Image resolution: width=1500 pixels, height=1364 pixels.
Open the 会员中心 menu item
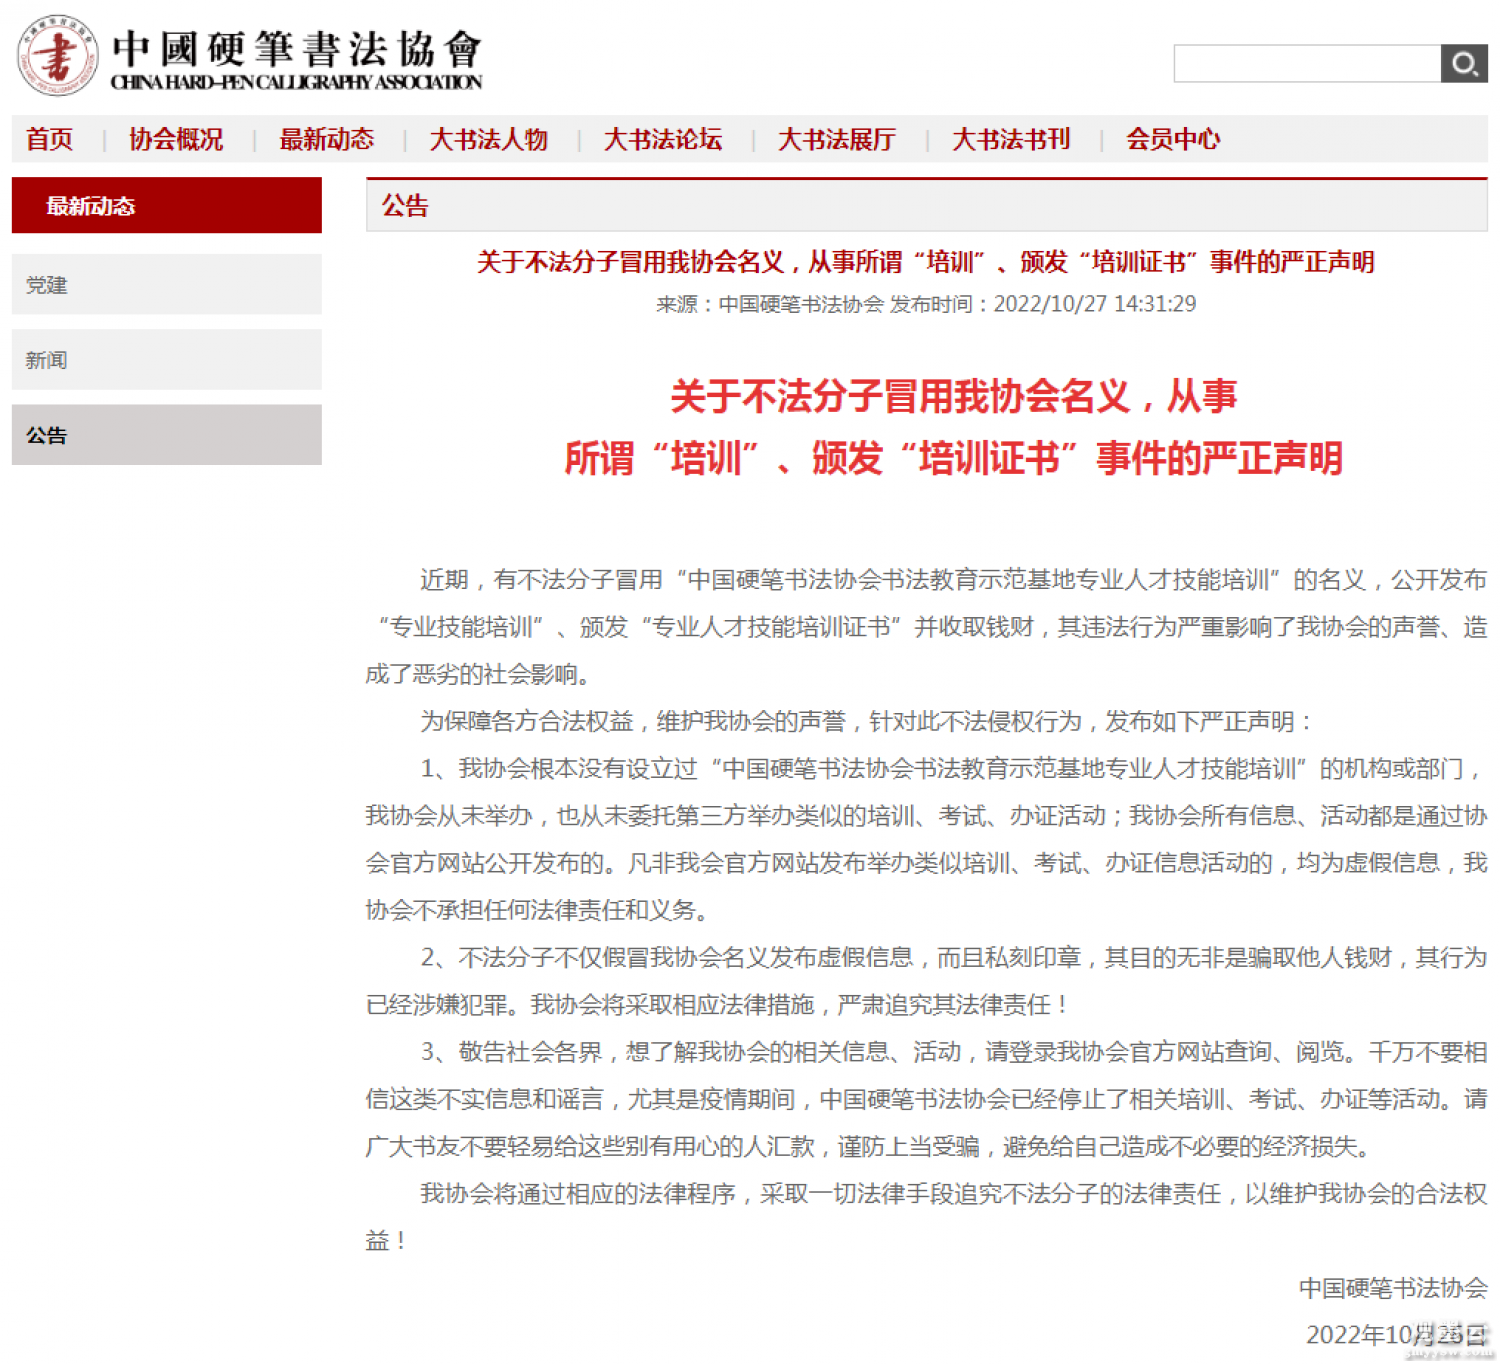pyautogui.click(x=1173, y=139)
